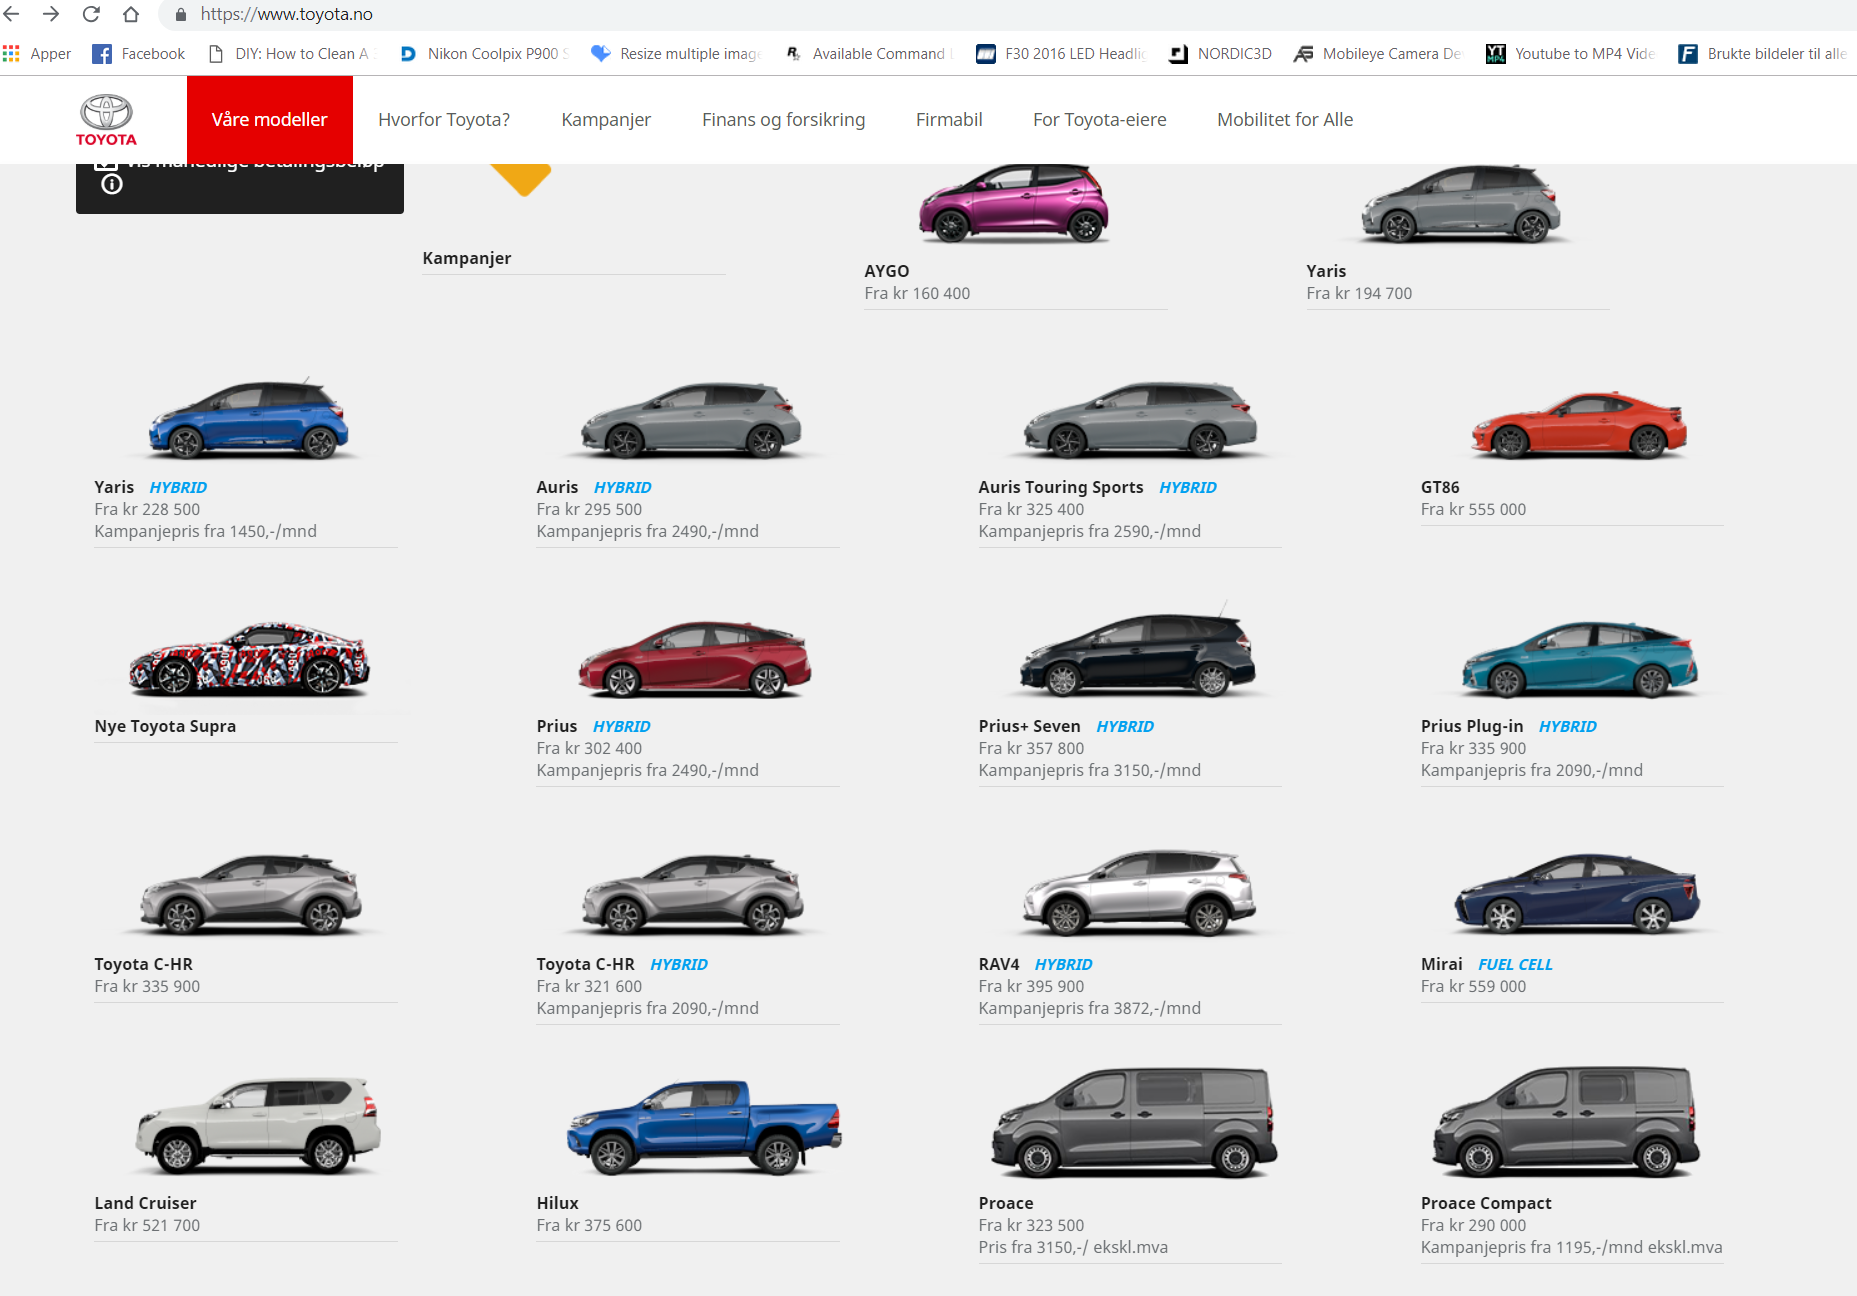
Task: Open Available Command bookmark
Action: pyautogui.click(x=868, y=54)
